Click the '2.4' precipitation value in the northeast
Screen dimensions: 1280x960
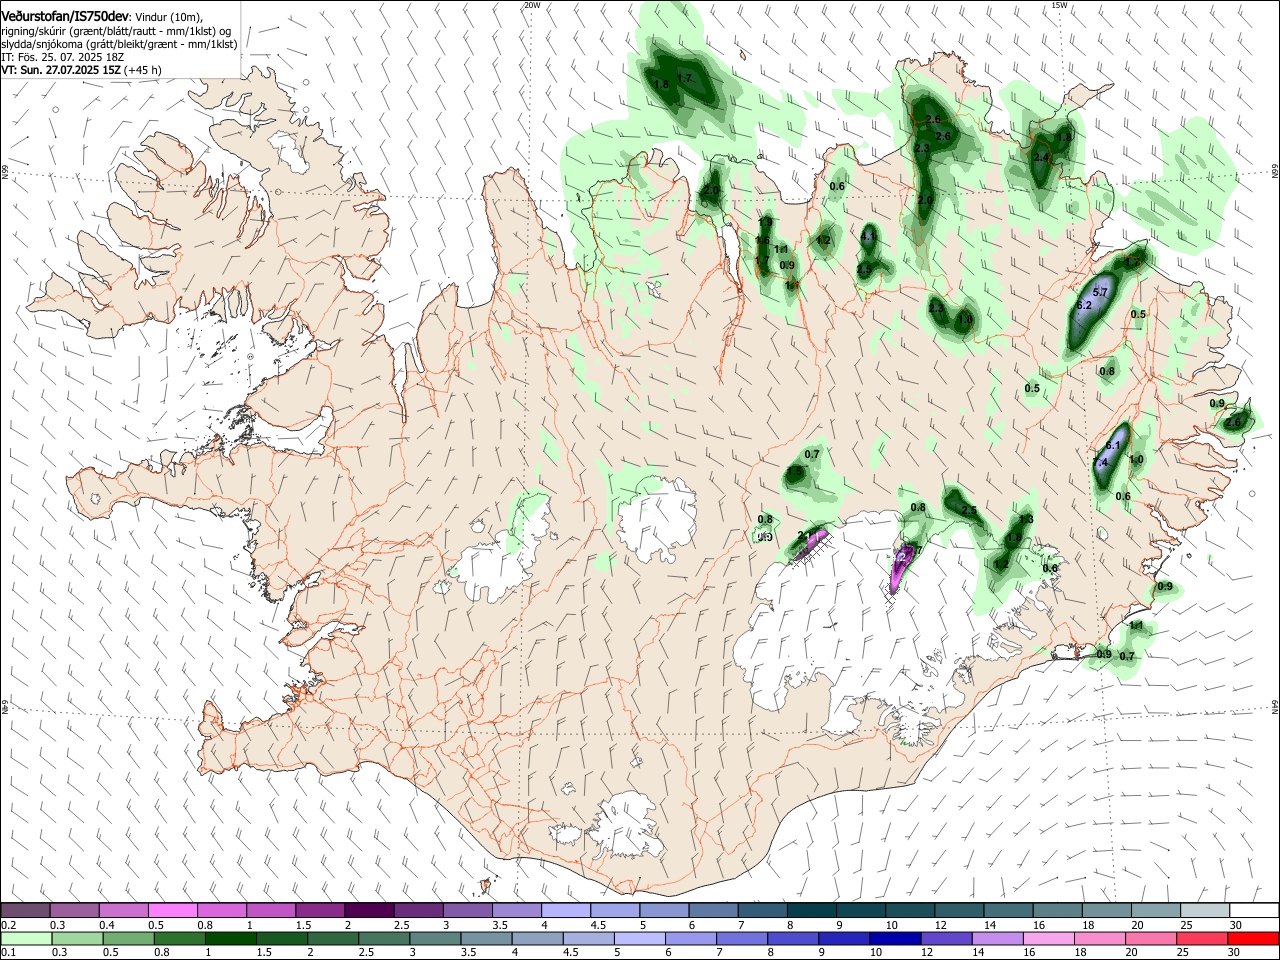(x=1041, y=157)
